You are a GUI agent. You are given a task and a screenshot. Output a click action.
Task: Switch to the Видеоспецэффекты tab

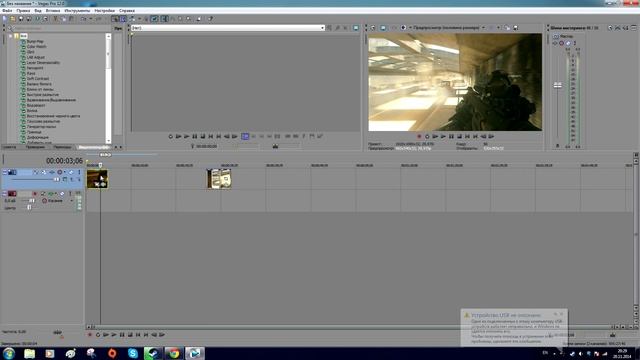click(93, 147)
